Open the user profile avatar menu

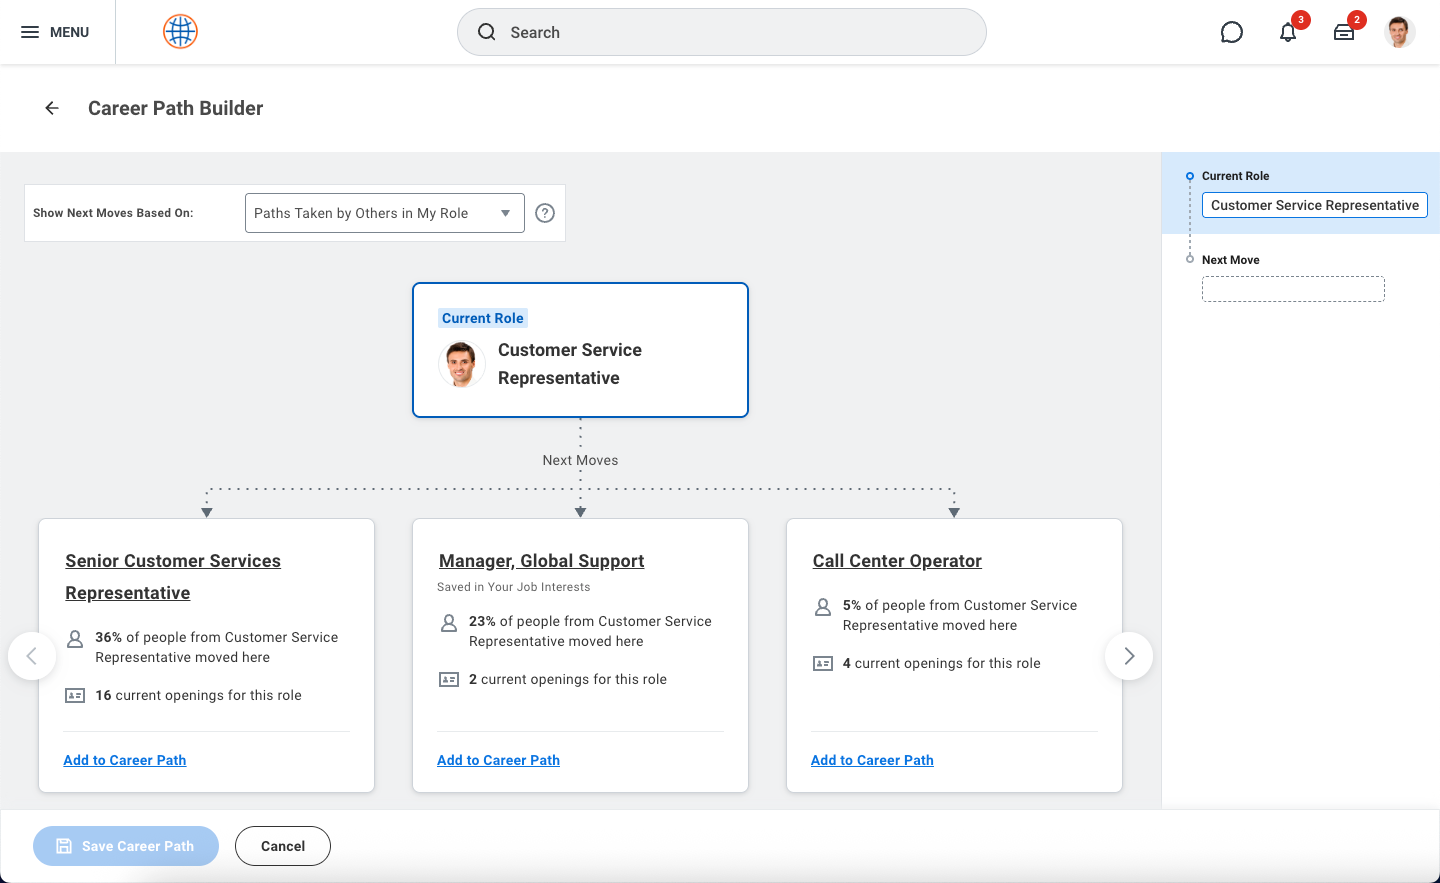click(x=1399, y=32)
